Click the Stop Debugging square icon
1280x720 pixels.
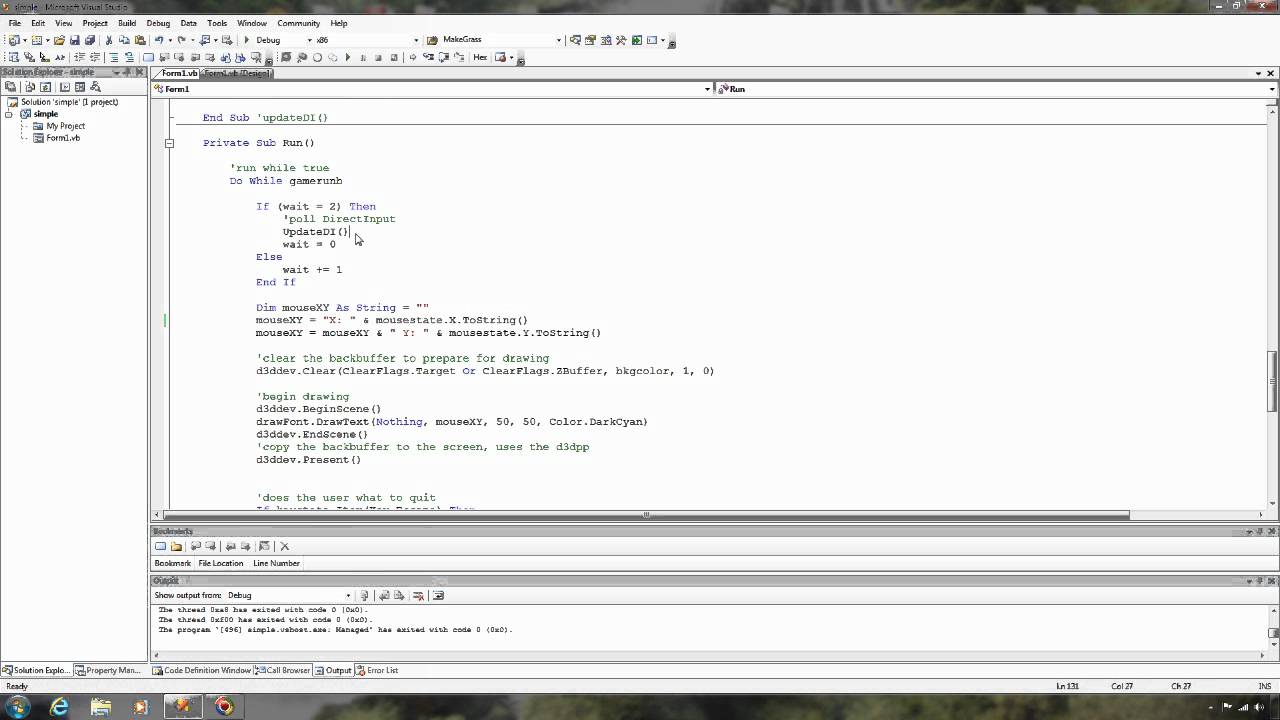(x=378, y=57)
